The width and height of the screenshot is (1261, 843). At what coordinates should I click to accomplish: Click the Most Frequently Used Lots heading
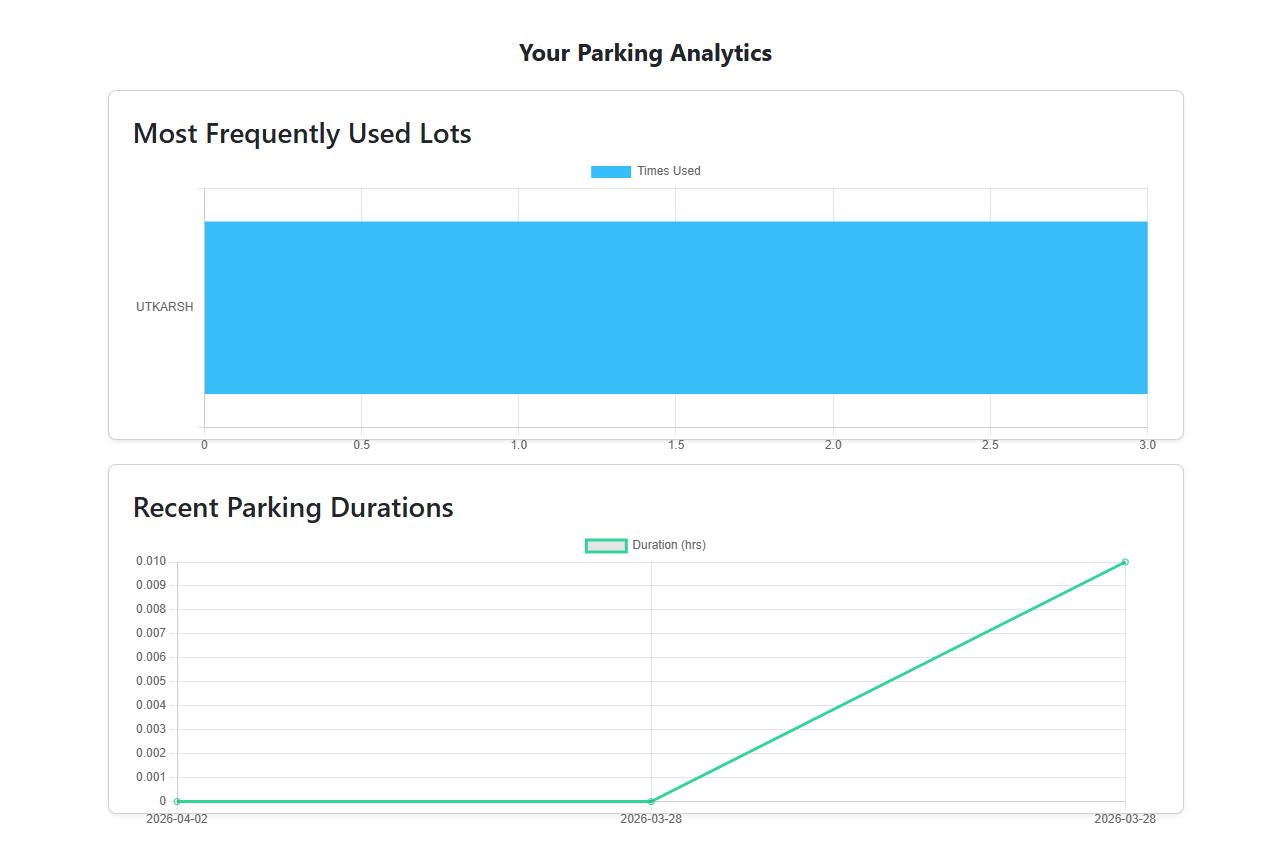[x=302, y=133]
